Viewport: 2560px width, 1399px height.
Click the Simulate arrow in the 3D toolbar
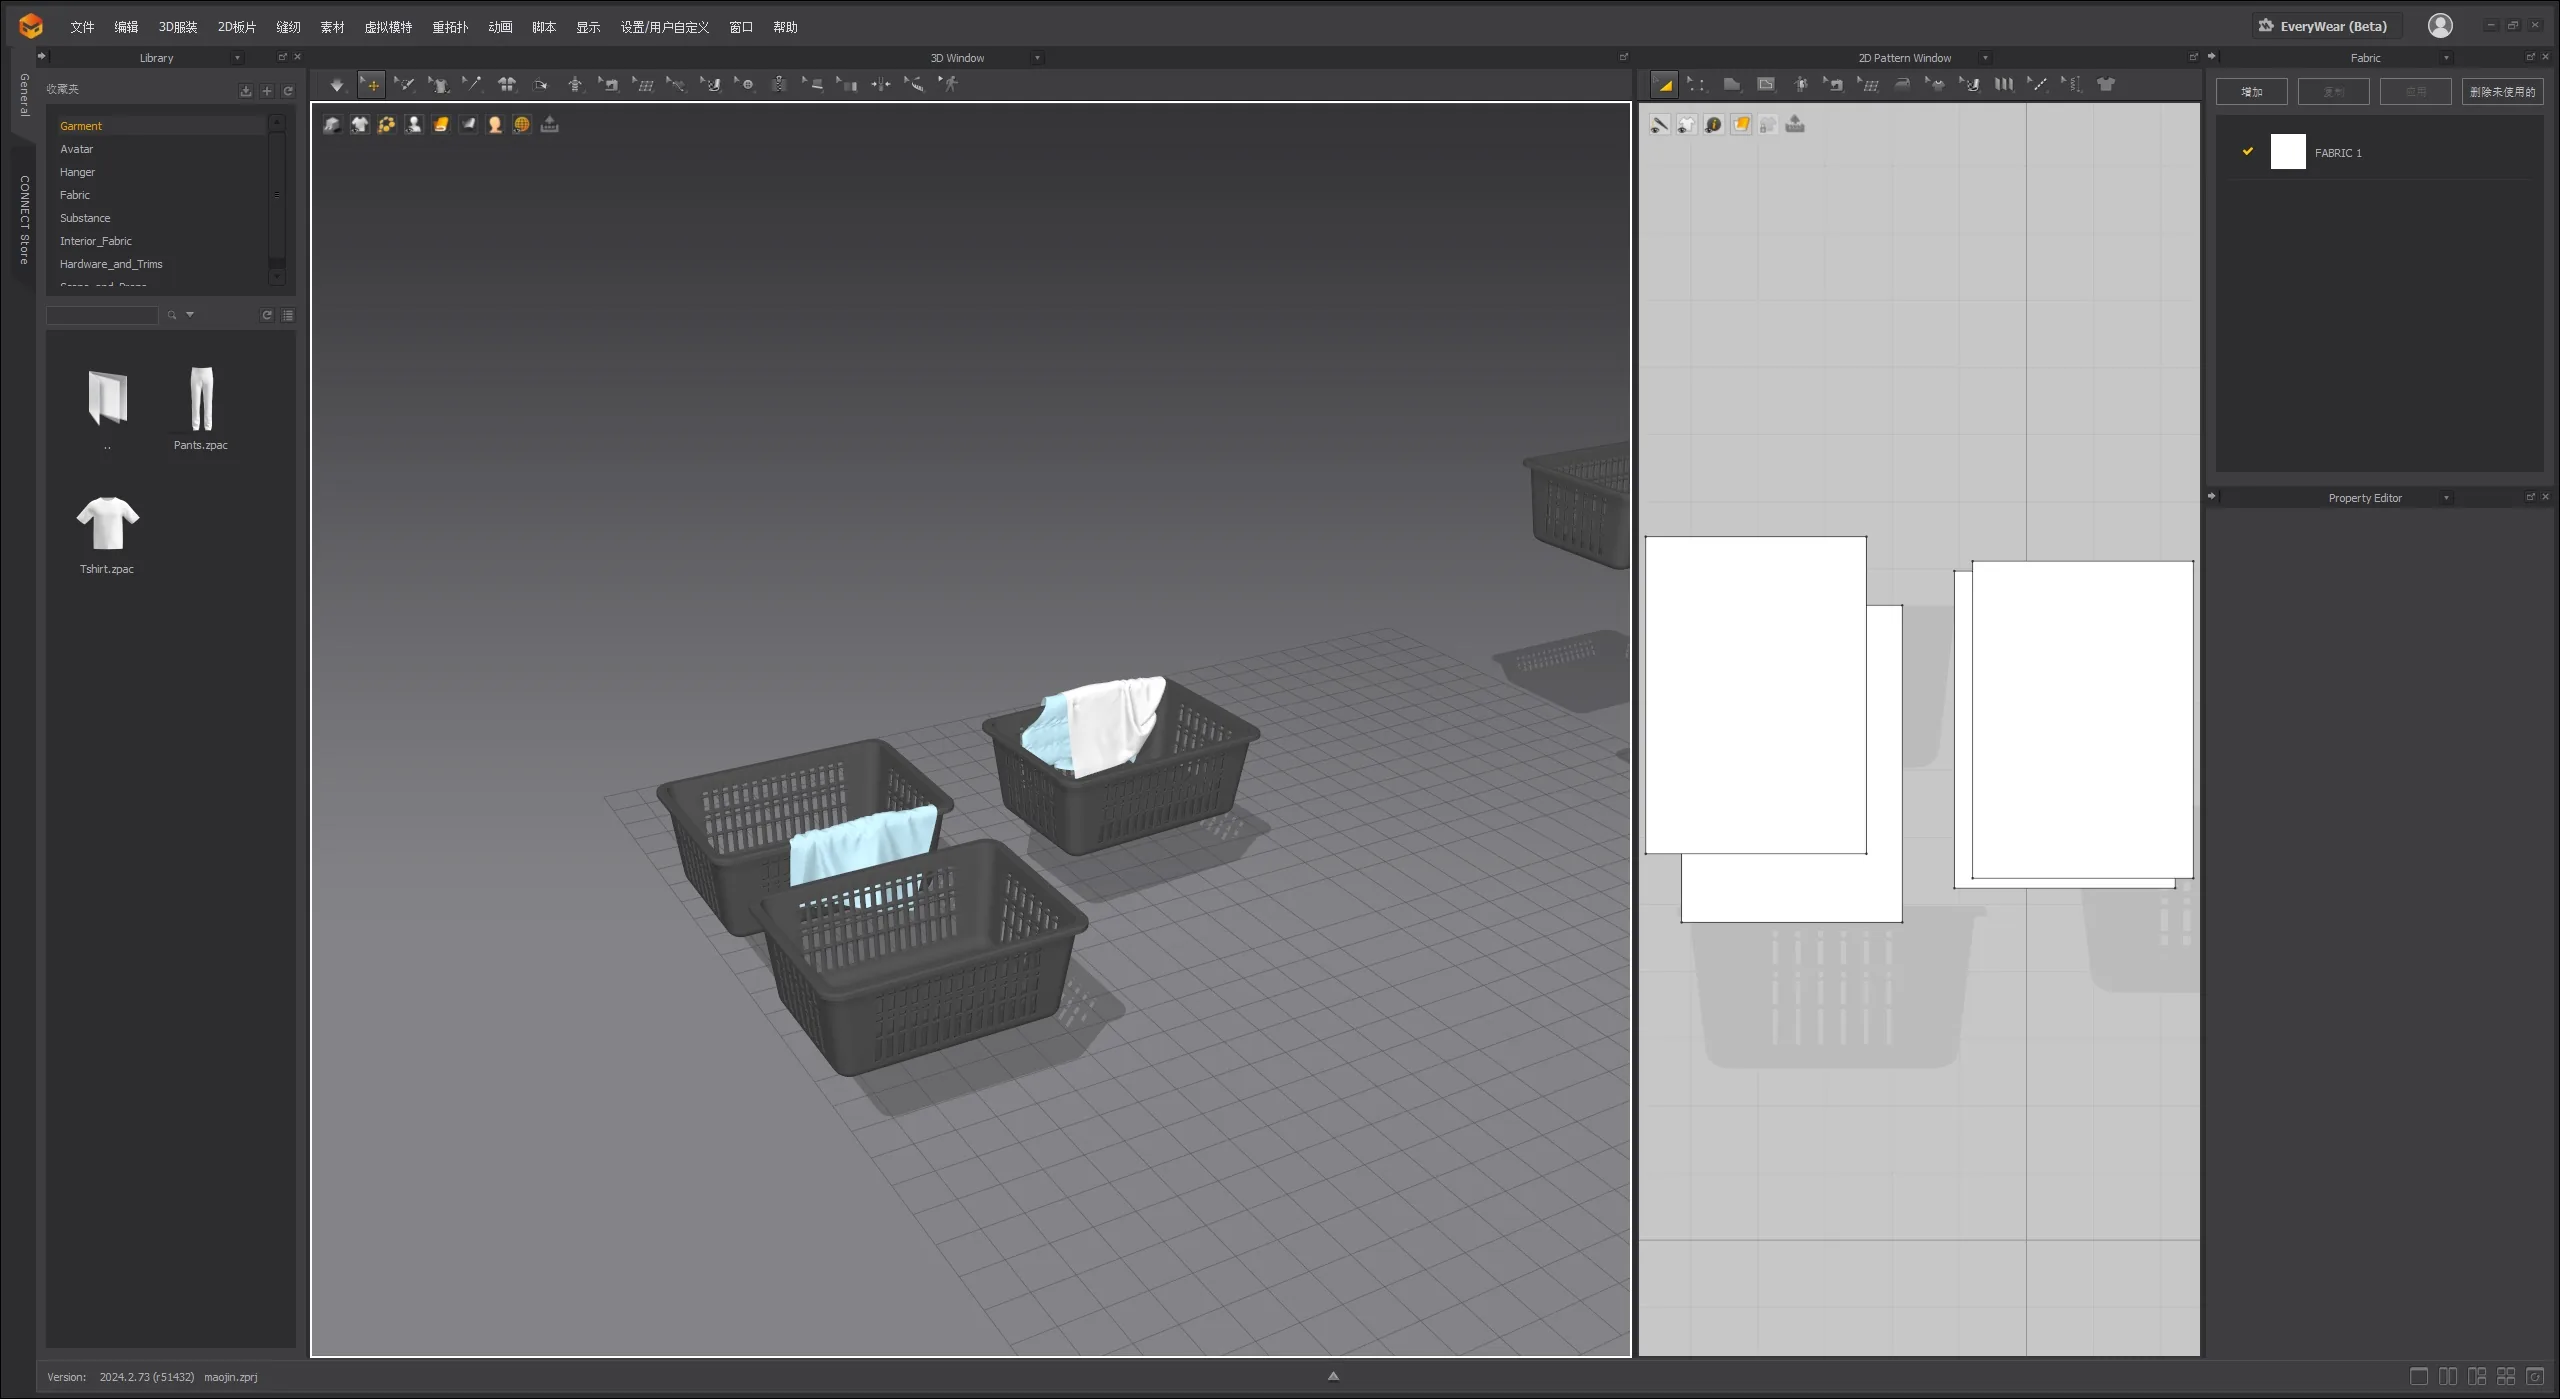pos(337,85)
